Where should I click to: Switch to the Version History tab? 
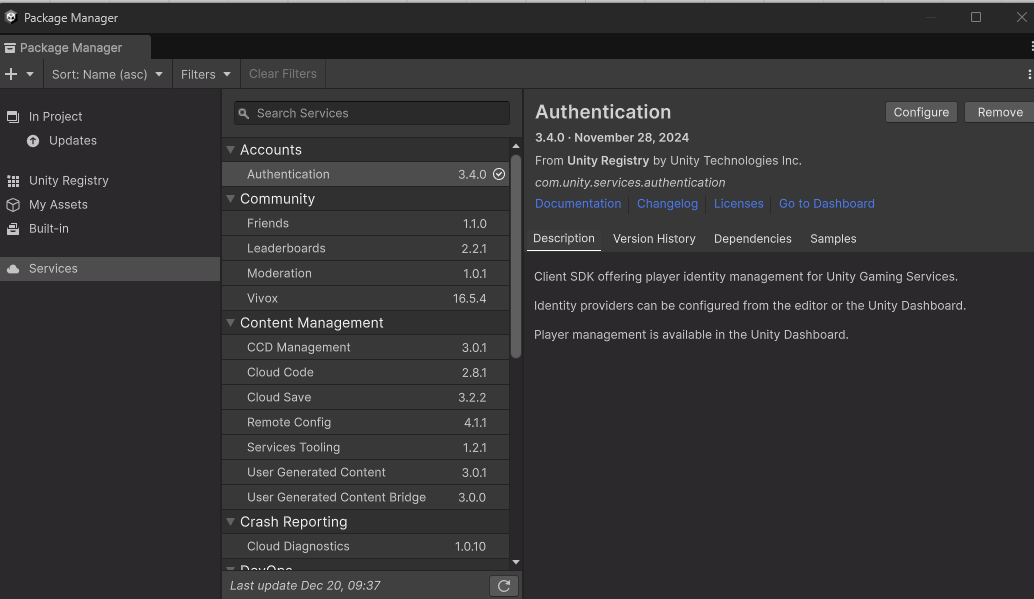(654, 239)
